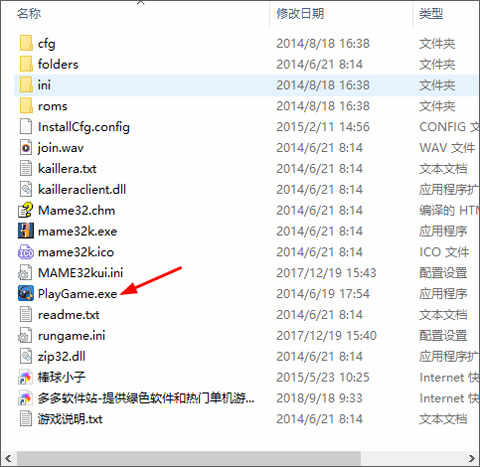The width and height of the screenshot is (480, 467).
Task: Sort by 类型 column header
Action: point(431,14)
